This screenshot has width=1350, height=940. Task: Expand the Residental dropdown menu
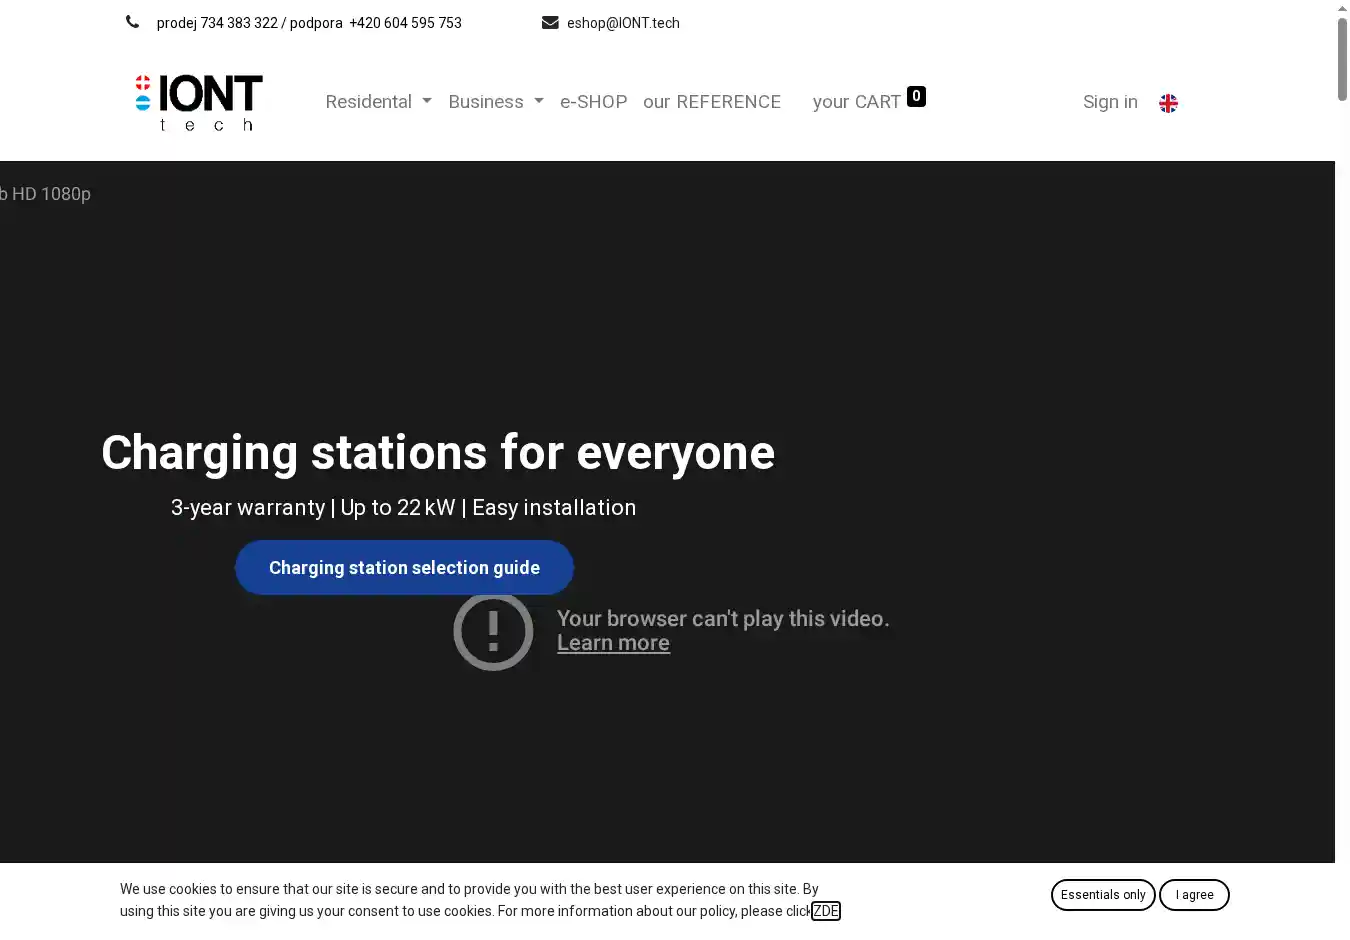pyautogui.click(x=378, y=102)
